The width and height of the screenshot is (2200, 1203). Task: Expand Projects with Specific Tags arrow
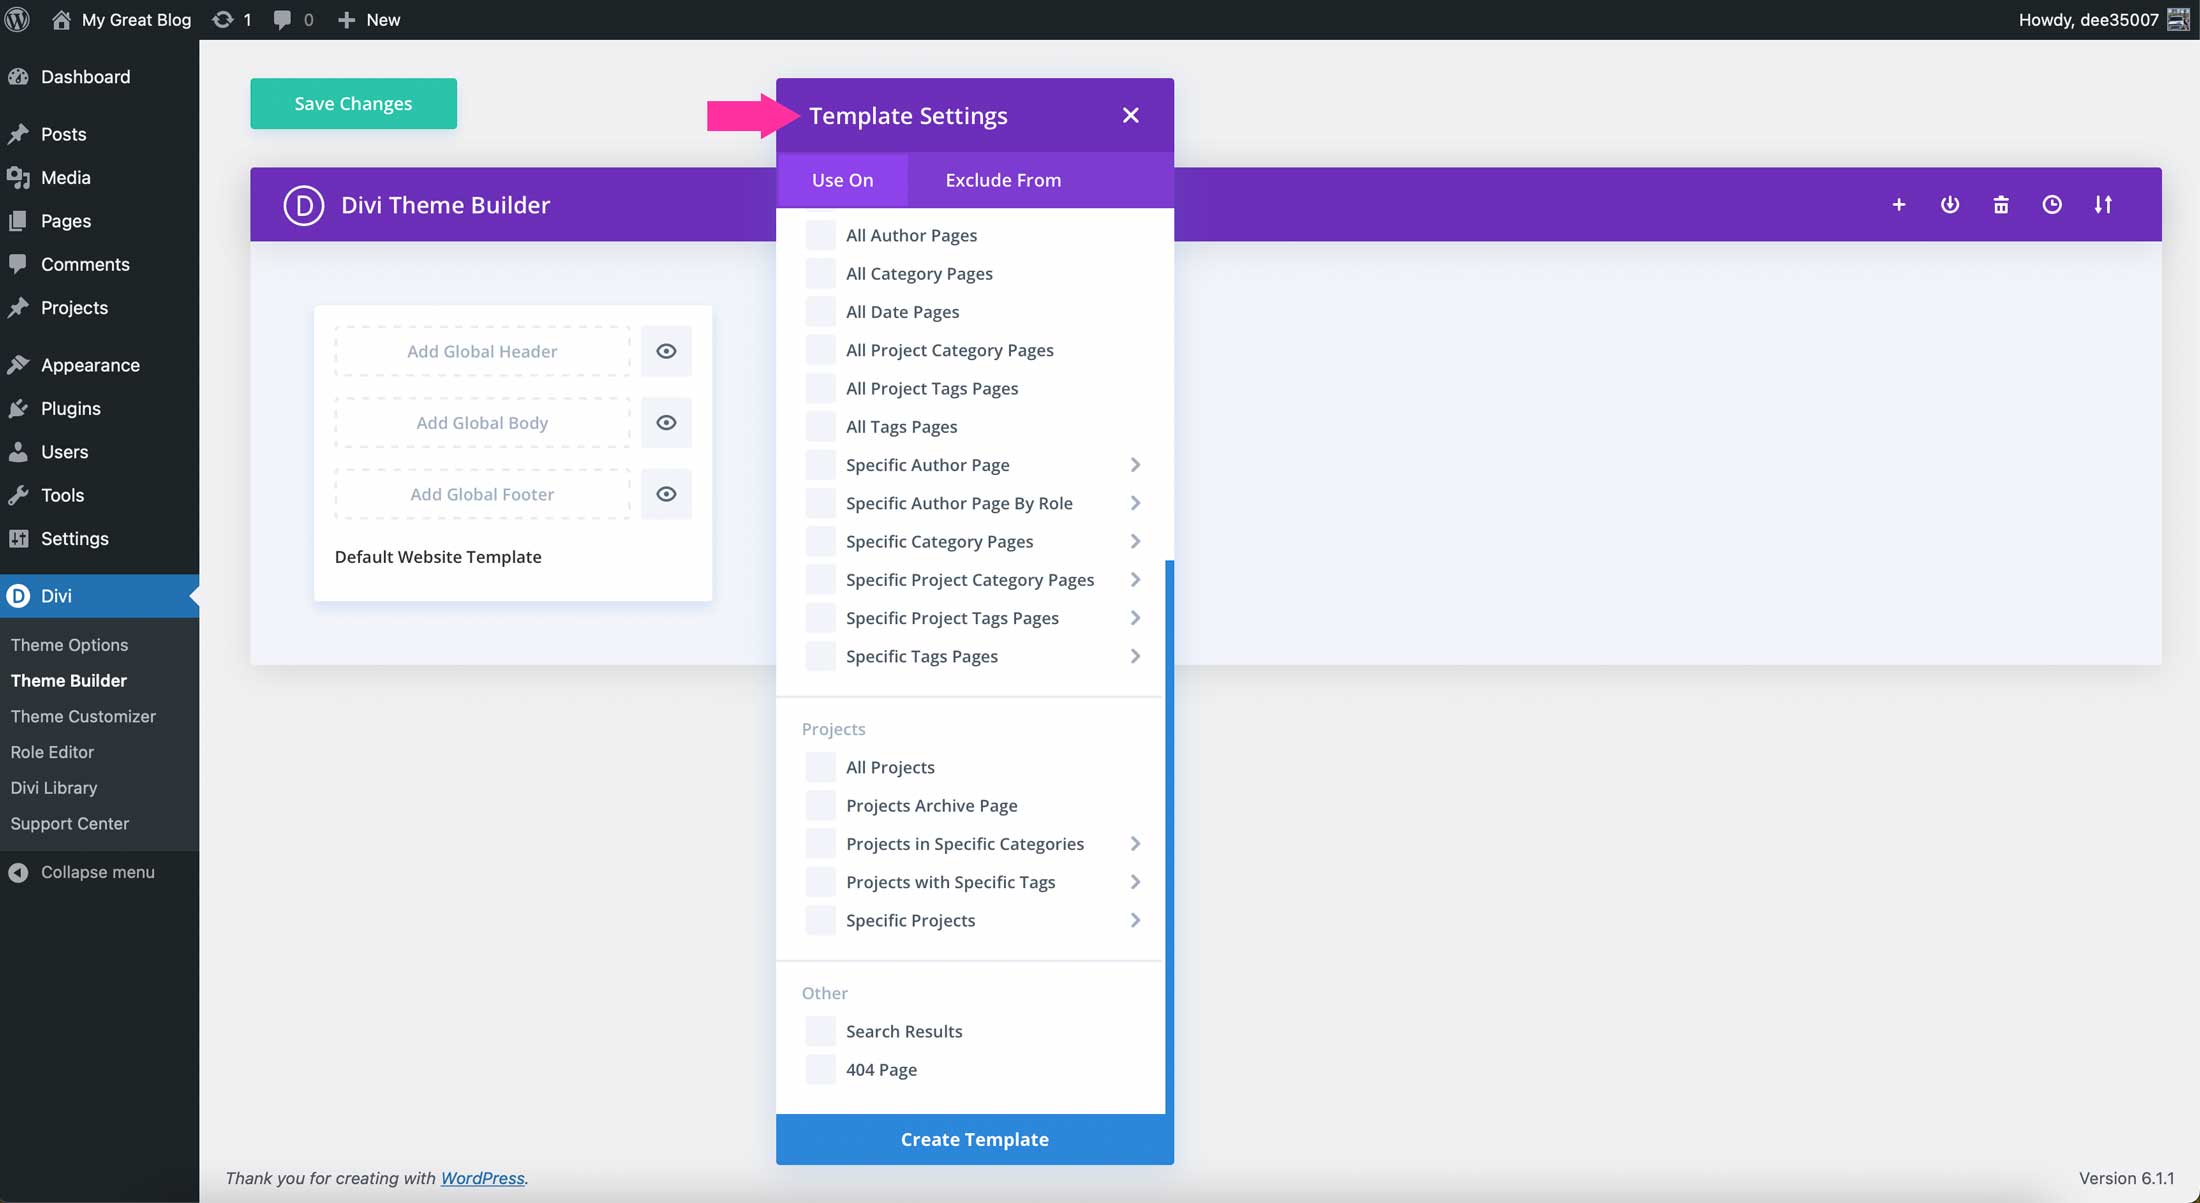tap(1135, 882)
